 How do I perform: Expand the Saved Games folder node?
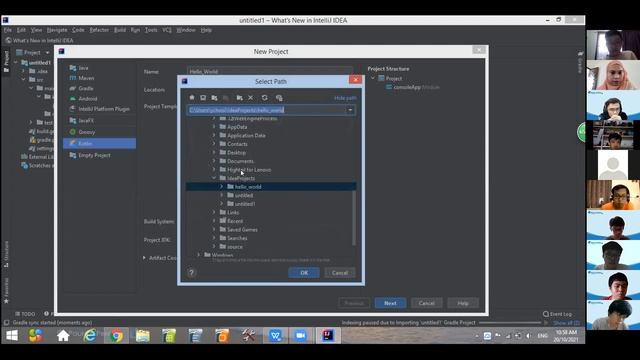214,230
